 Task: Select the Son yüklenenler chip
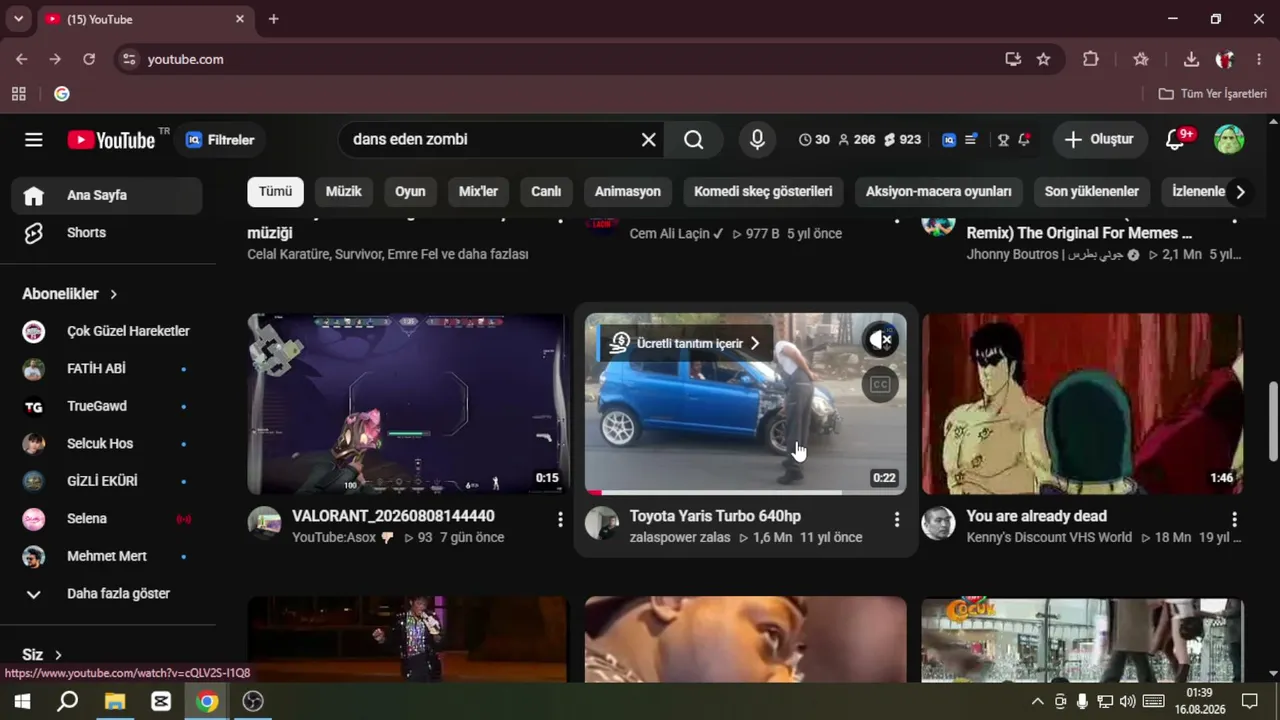pyautogui.click(x=1092, y=191)
